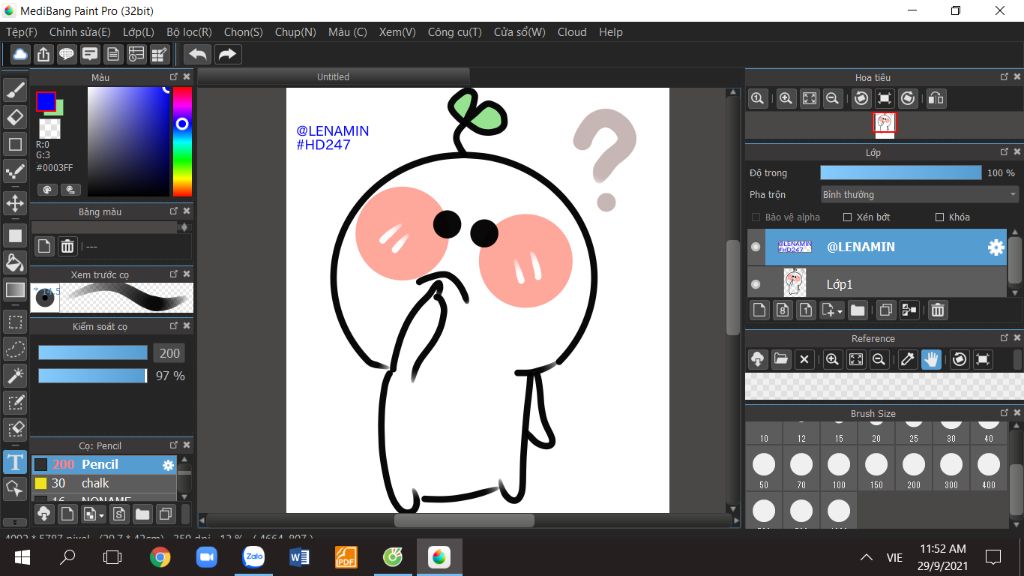Undock the Màu color panel

coord(174,76)
